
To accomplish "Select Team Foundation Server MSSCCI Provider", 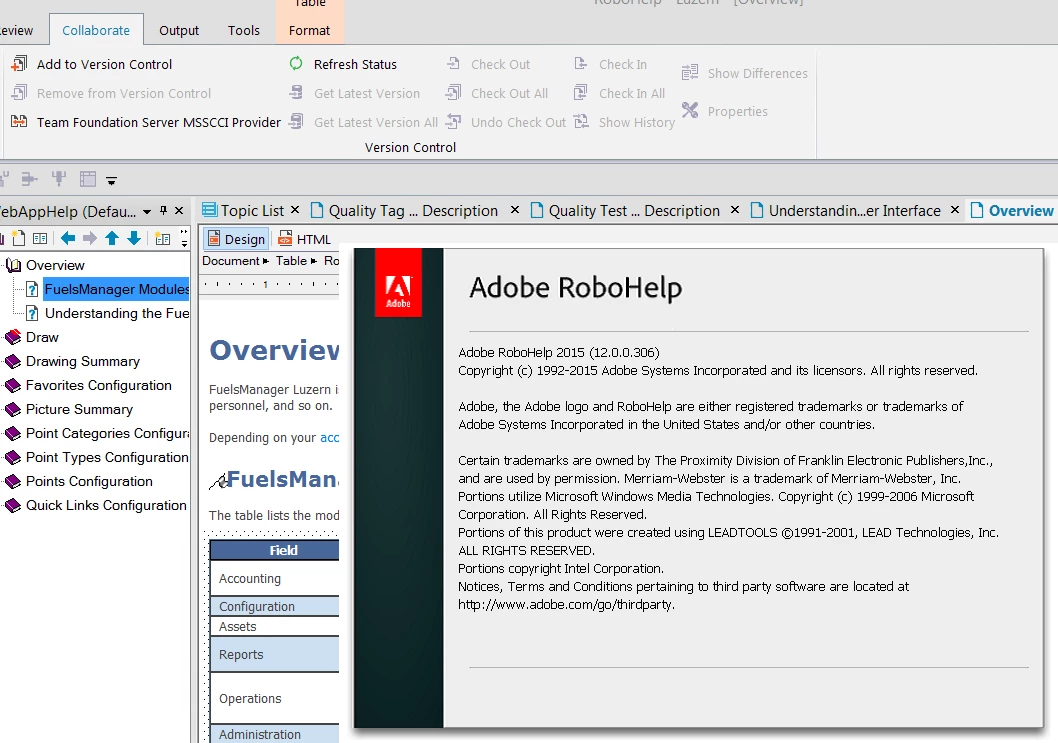I will tap(146, 122).
